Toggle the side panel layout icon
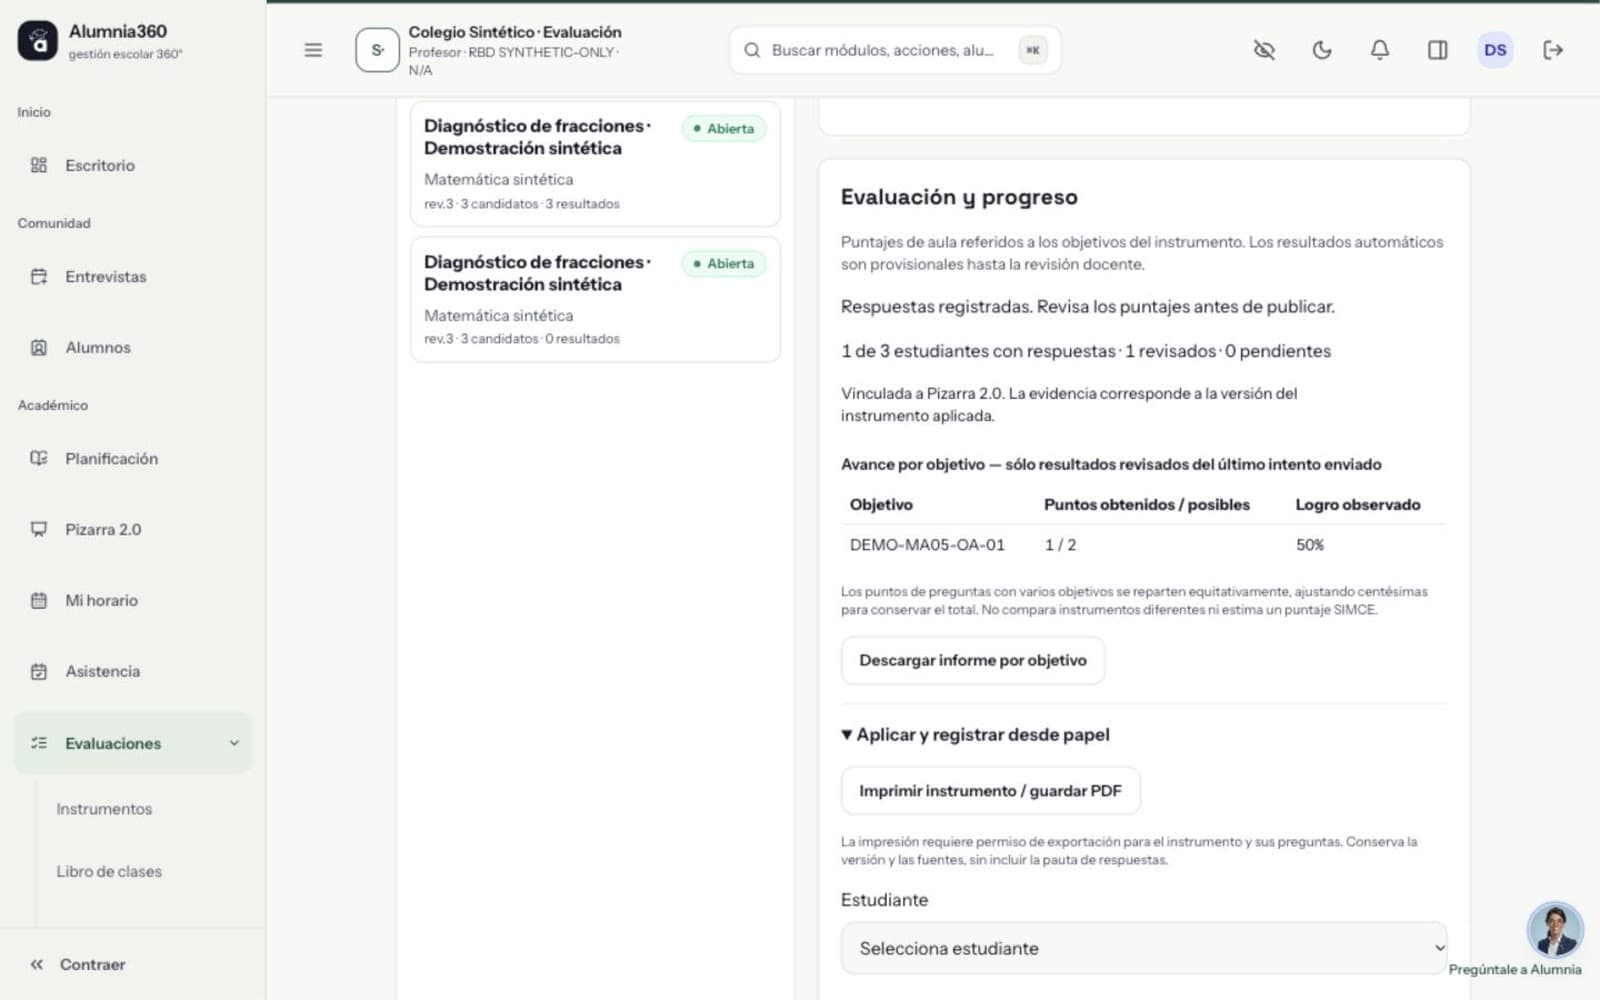Image resolution: width=1600 pixels, height=1000 pixels. pyautogui.click(x=1437, y=50)
